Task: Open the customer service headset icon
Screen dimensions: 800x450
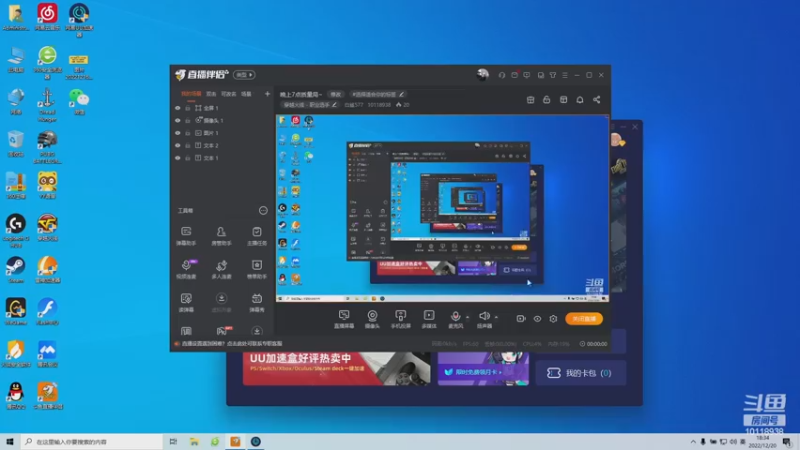Action: point(502,75)
